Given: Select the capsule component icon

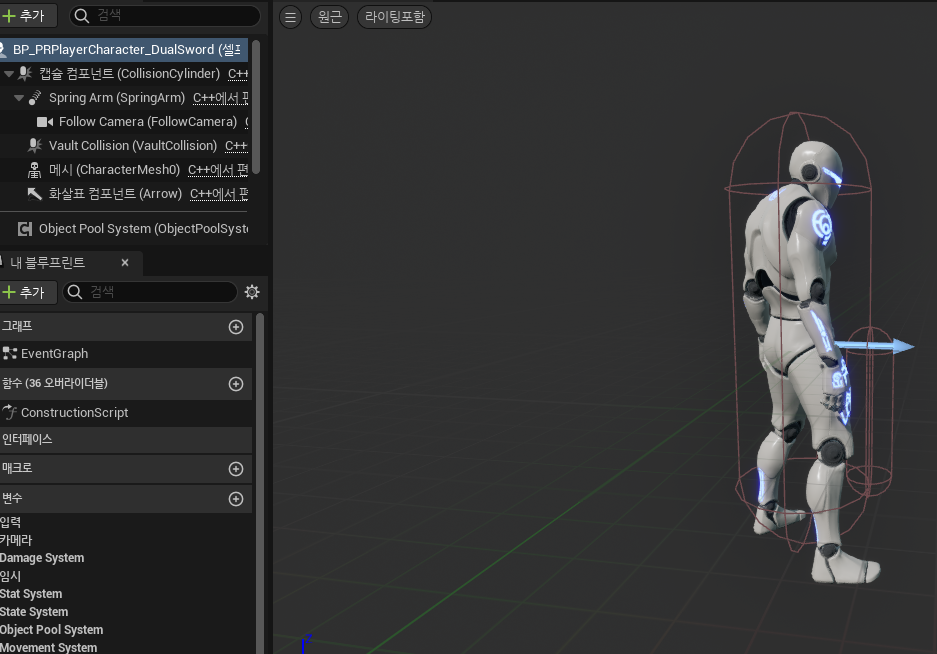Looking at the screenshot, I should tap(25, 74).
